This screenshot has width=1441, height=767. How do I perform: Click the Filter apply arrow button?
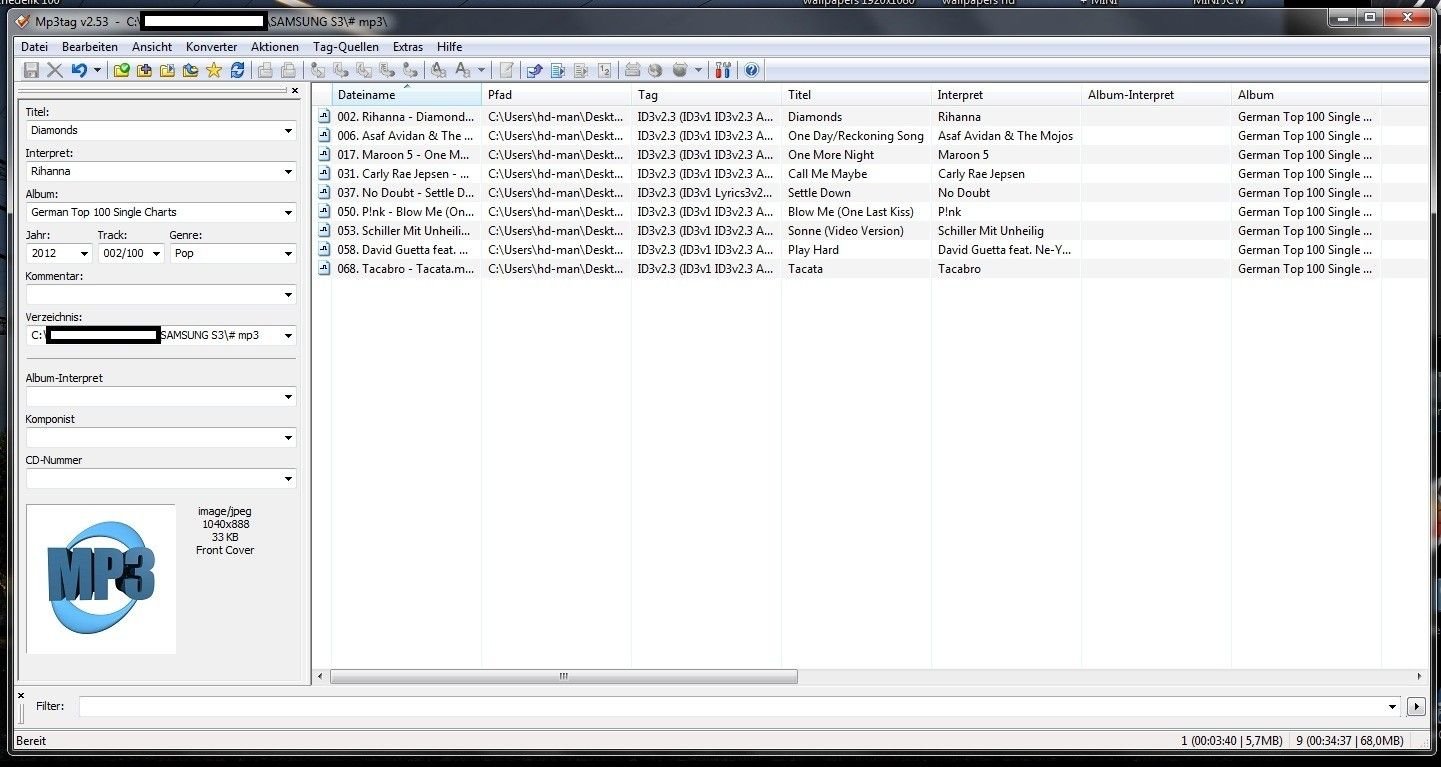click(x=1415, y=707)
